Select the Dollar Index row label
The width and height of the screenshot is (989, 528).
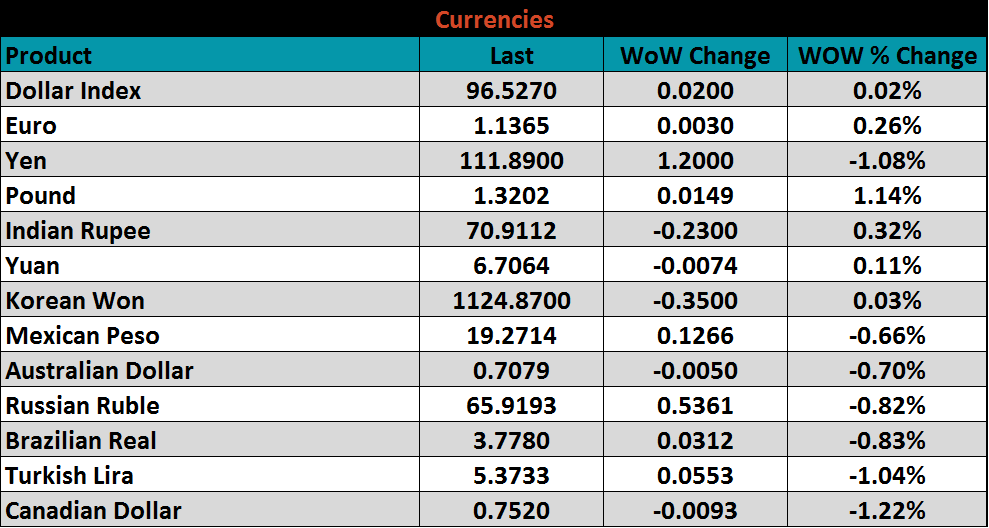(74, 91)
